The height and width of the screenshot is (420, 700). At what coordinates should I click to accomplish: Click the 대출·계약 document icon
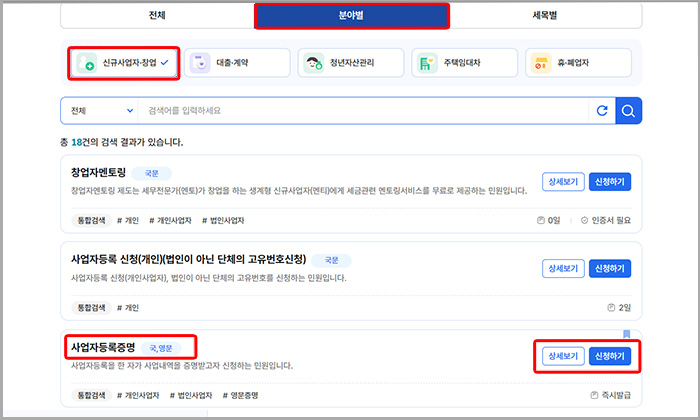200,63
